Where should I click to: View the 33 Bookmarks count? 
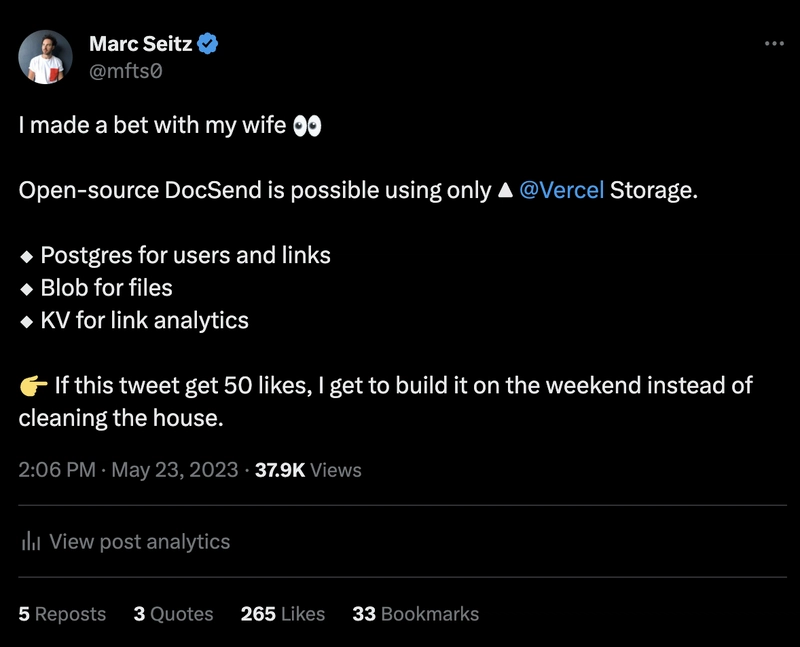pyautogui.click(x=415, y=614)
